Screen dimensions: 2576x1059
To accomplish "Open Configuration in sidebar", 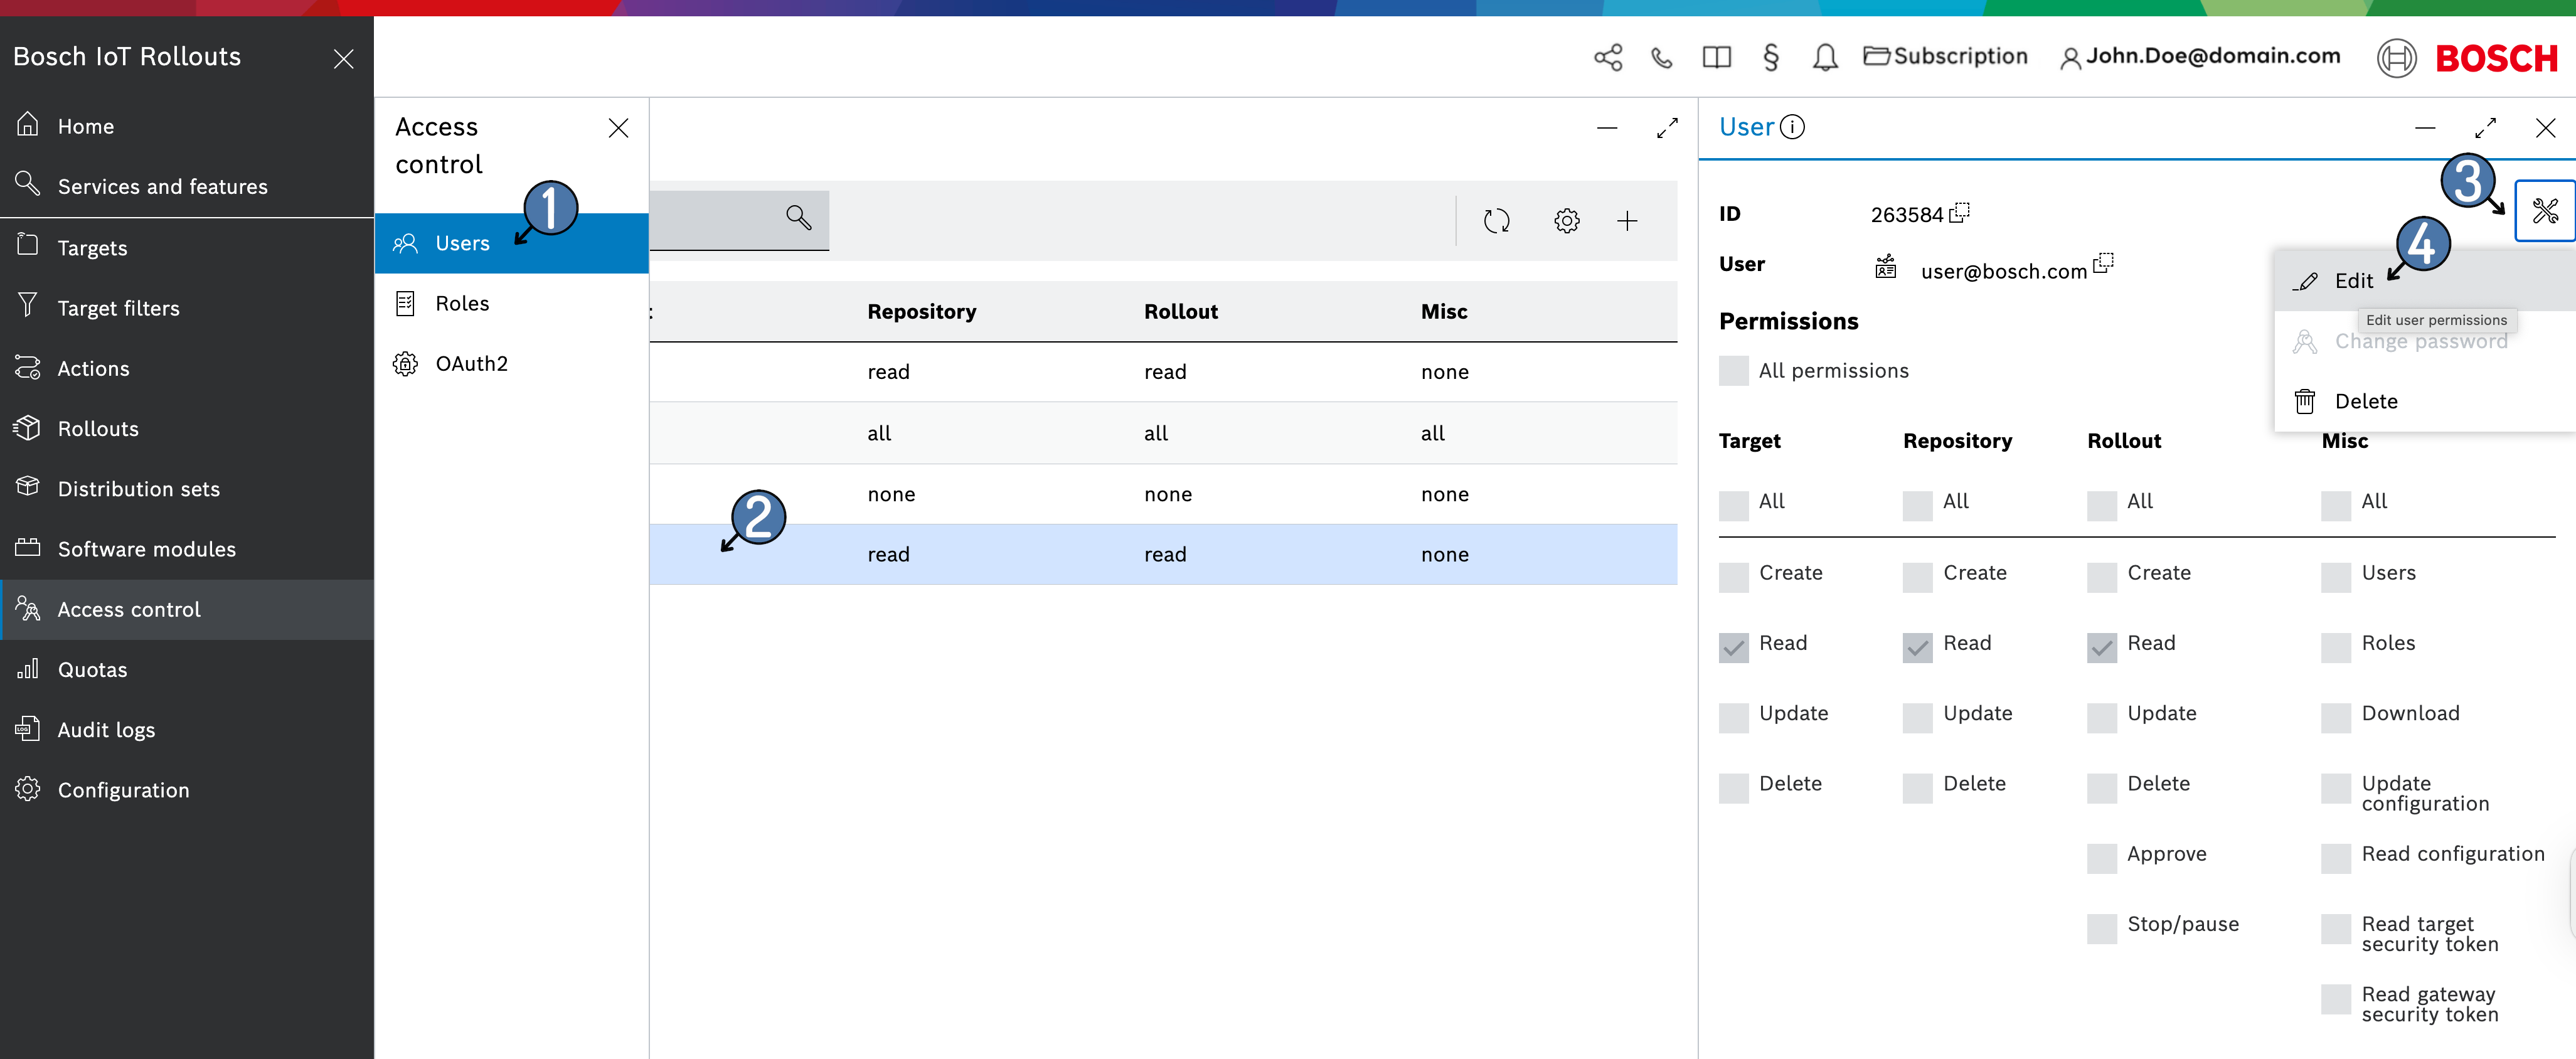I will (187, 790).
